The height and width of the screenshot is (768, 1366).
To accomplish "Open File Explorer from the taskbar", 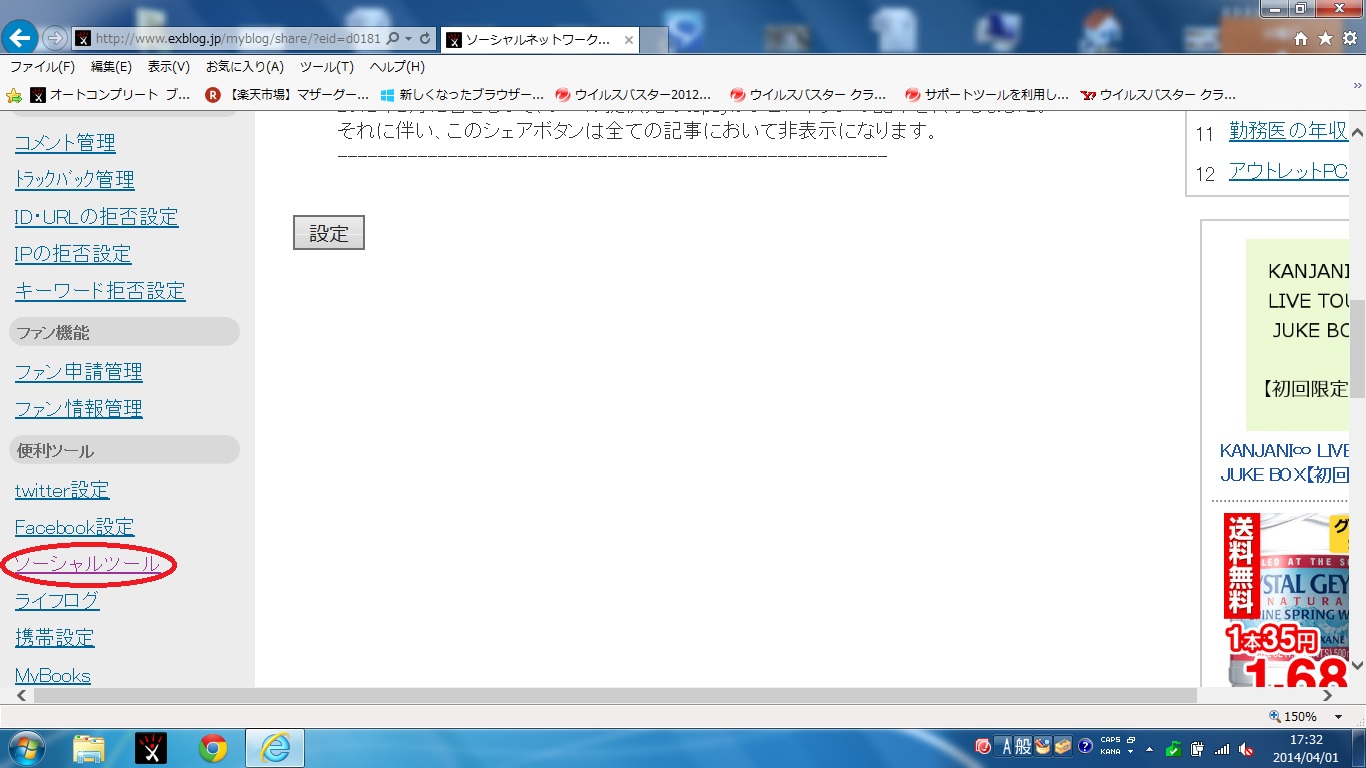I will tap(89, 748).
